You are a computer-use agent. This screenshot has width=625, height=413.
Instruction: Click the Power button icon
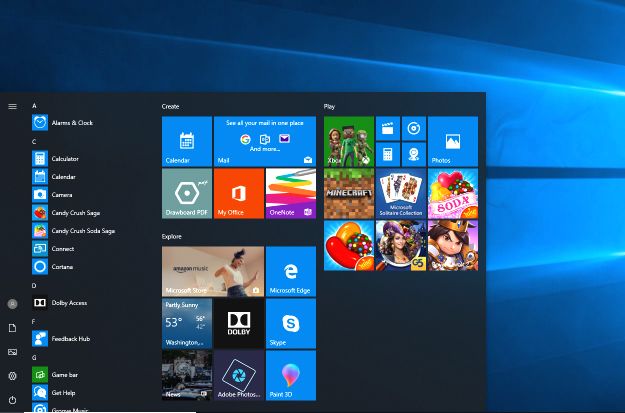12,400
